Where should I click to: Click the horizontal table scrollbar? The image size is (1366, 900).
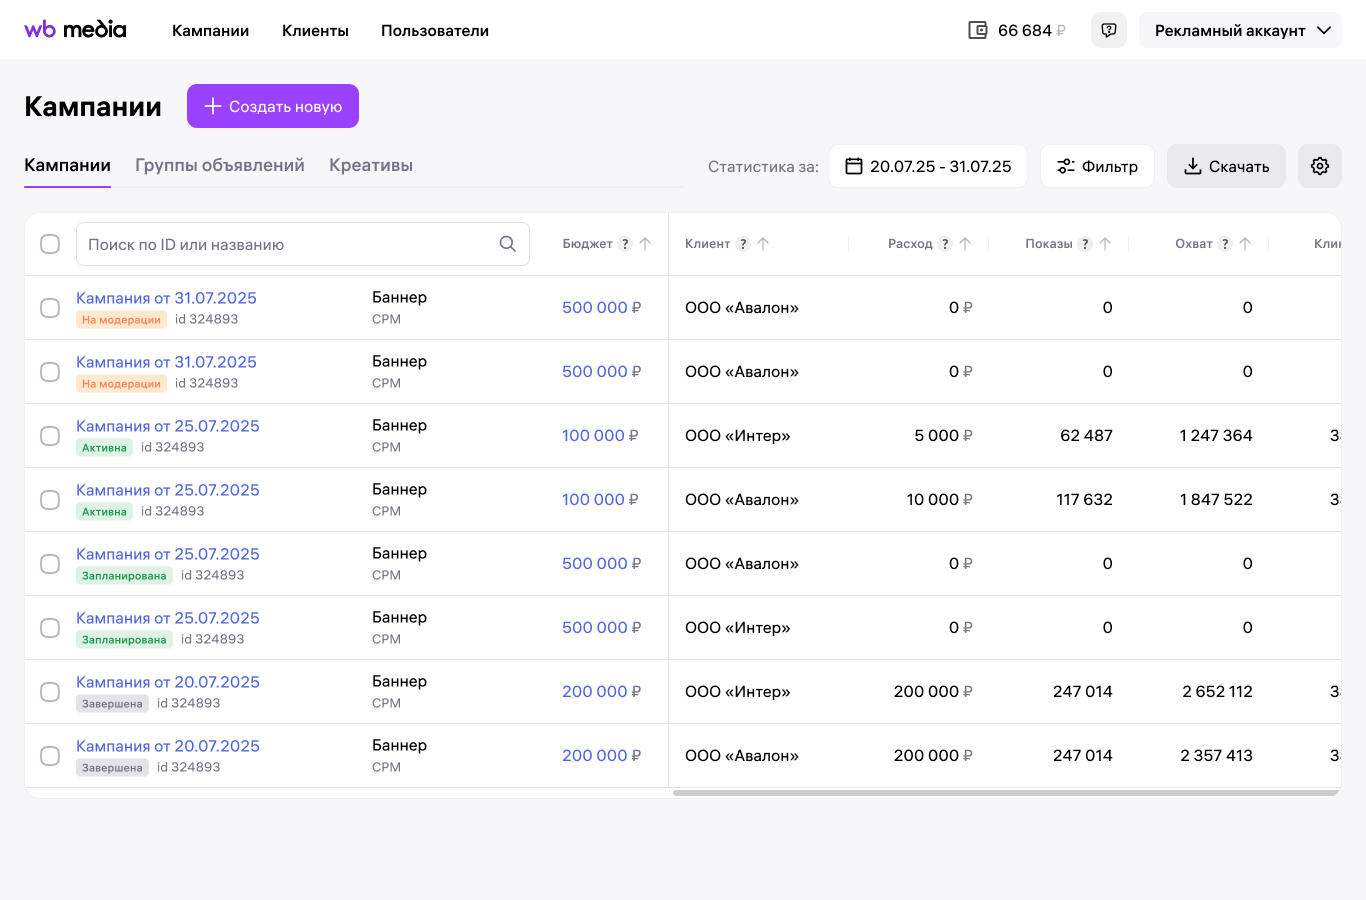[1005, 793]
